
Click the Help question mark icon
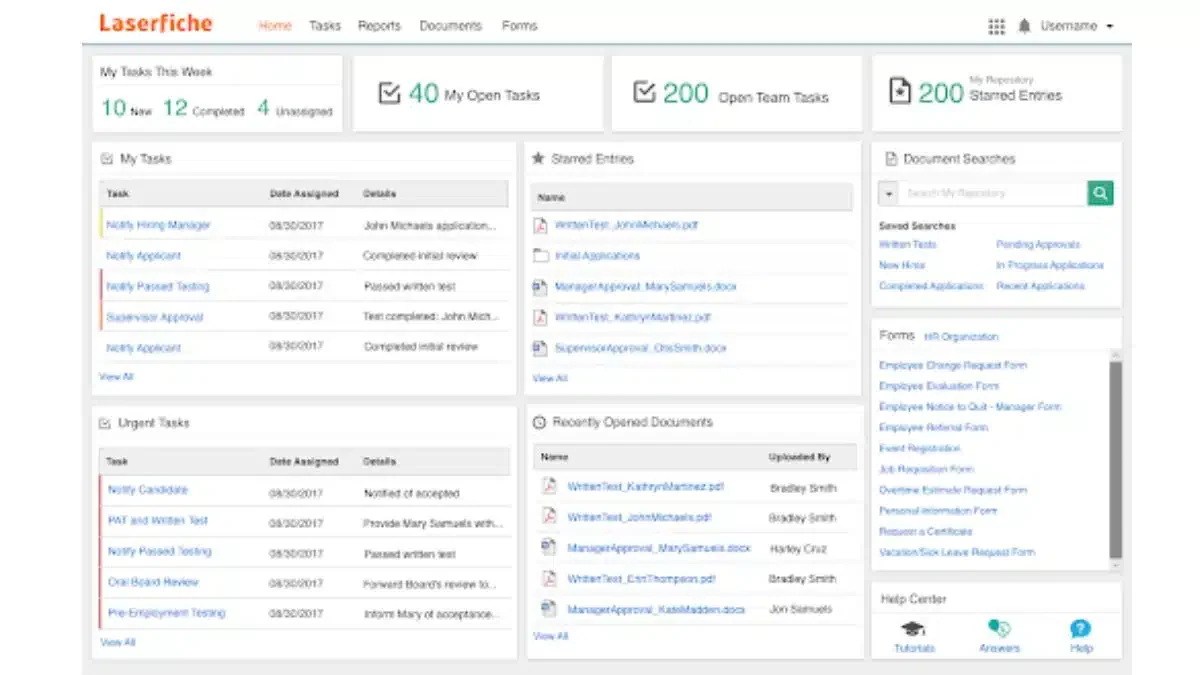(1080, 629)
